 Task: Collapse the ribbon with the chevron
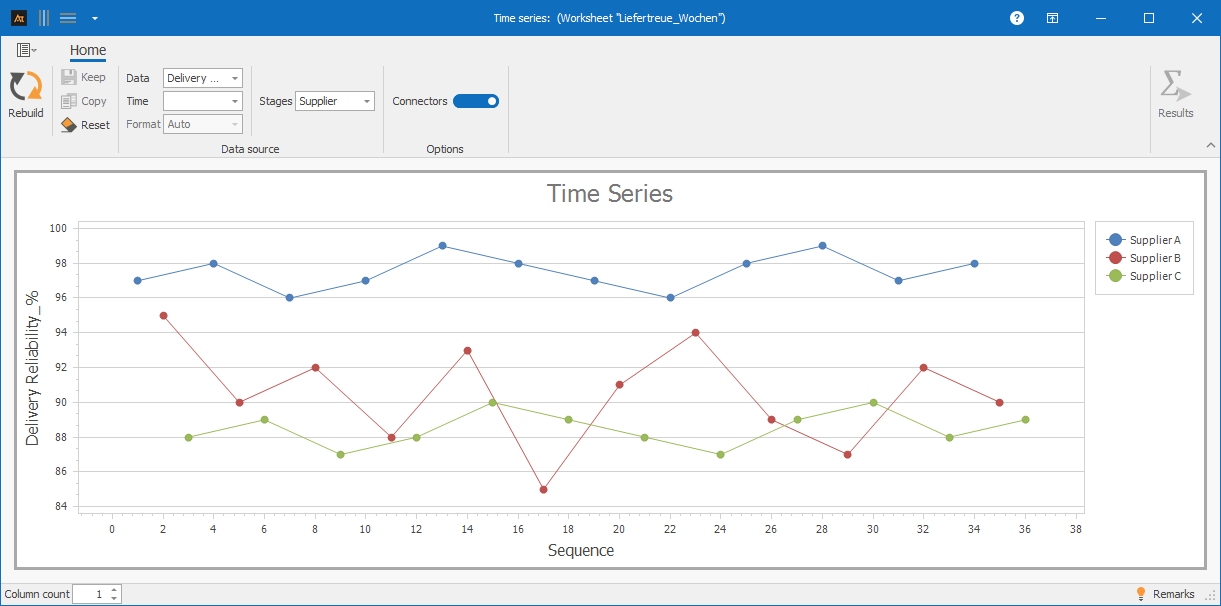coord(1210,146)
